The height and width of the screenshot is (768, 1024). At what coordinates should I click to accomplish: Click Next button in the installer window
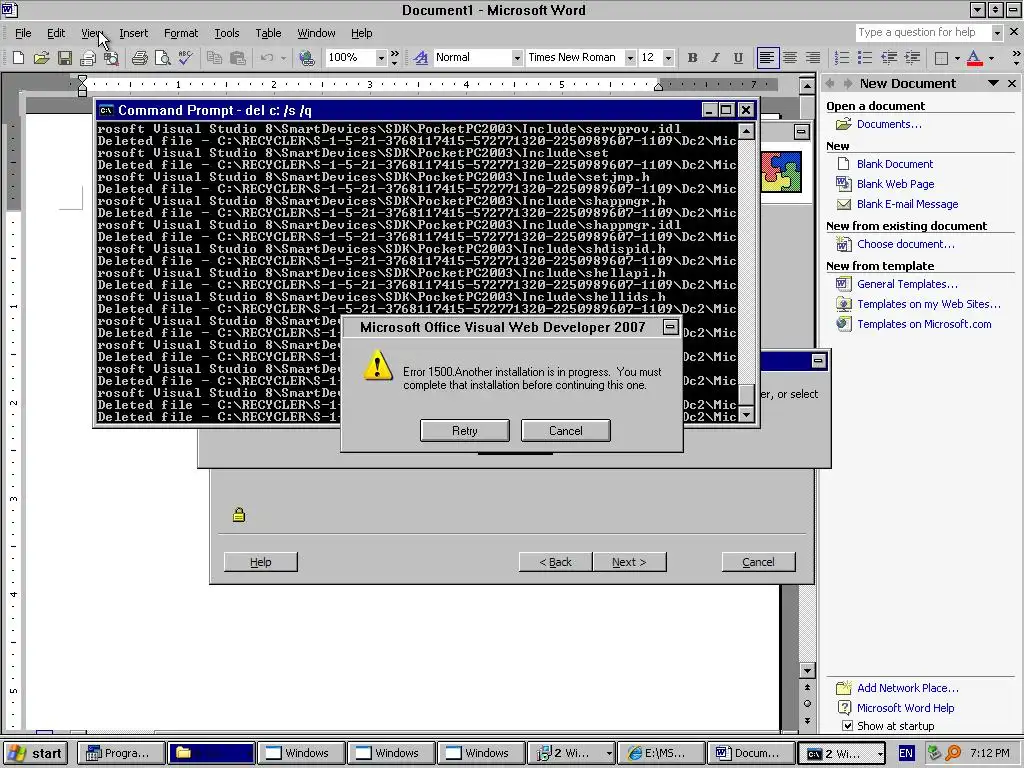[630, 562]
